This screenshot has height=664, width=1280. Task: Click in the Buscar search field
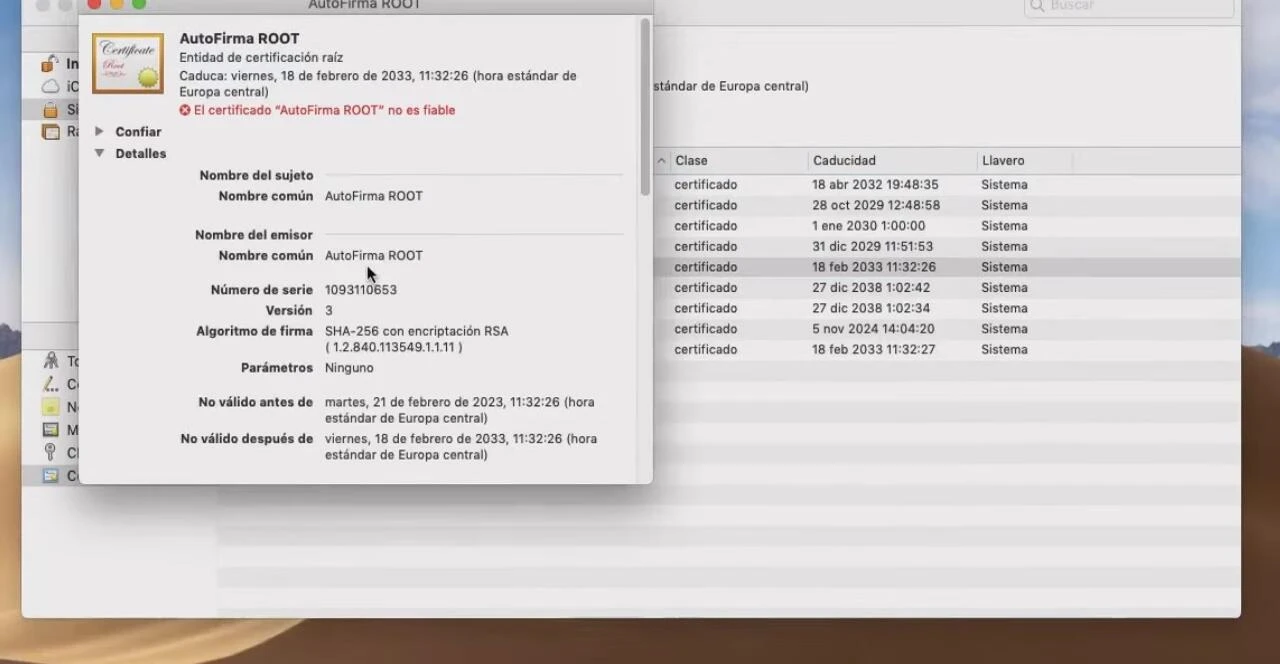[x=1129, y=7]
